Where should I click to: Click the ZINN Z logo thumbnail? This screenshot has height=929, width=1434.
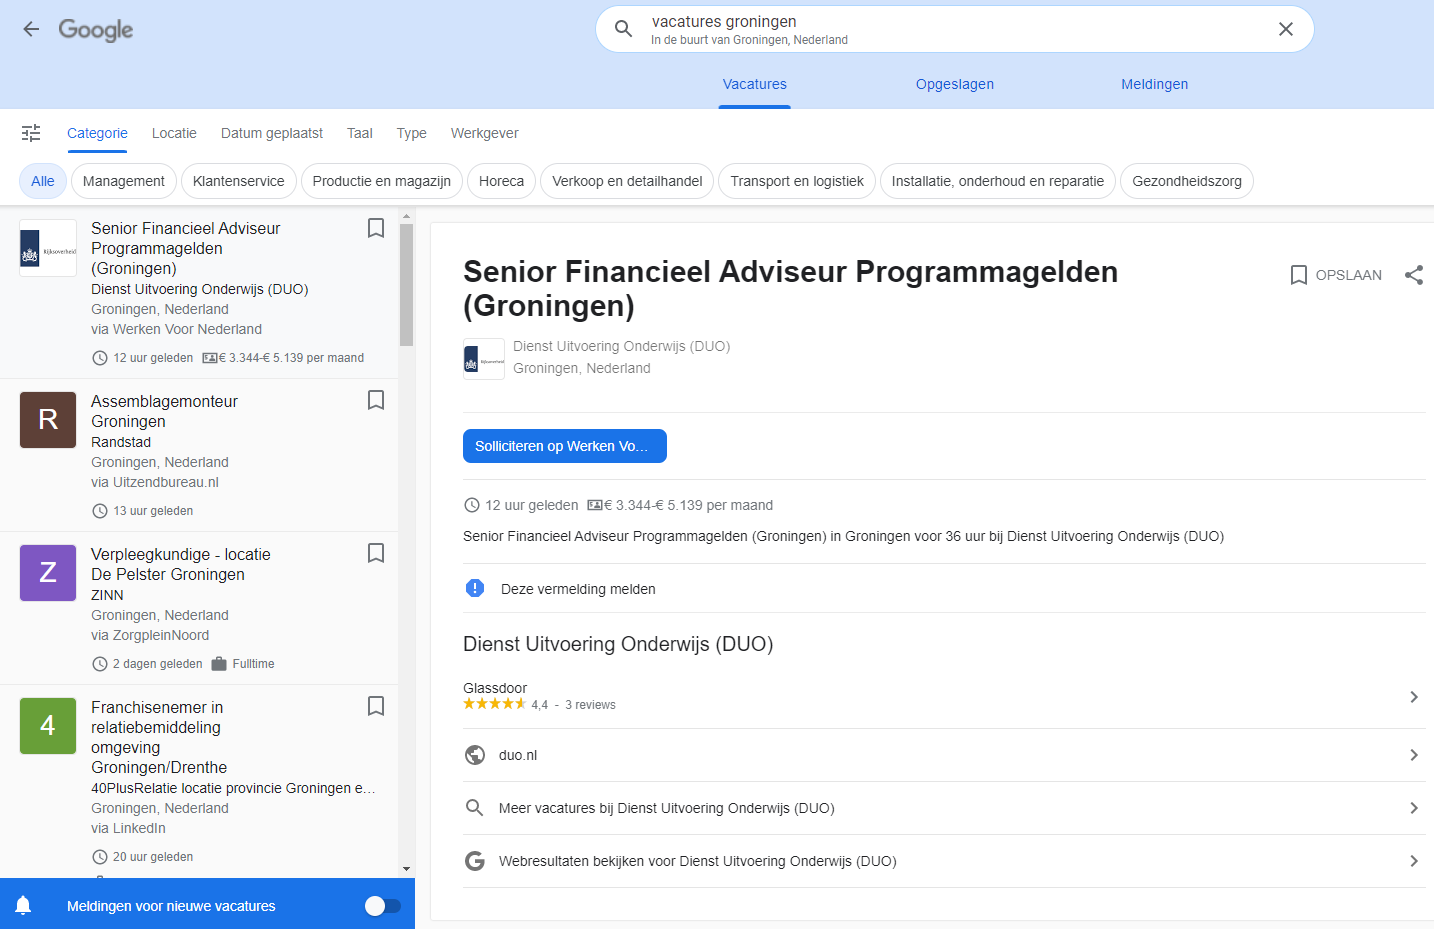tap(48, 573)
